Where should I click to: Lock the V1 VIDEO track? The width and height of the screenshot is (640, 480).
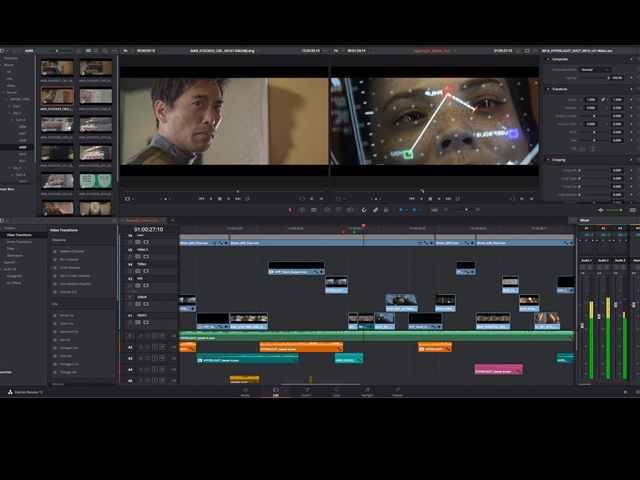pyautogui.click(x=130, y=322)
